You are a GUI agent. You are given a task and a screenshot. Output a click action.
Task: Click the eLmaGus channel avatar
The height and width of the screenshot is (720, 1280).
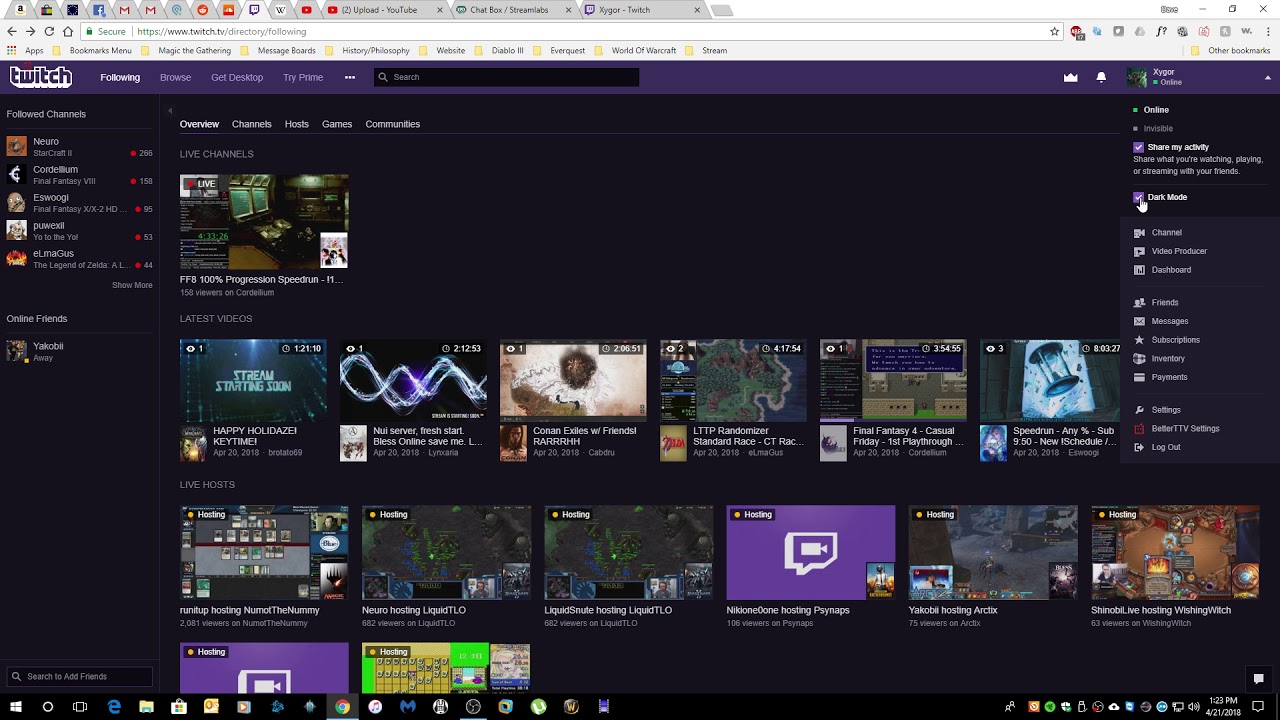[x=16, y=259]
